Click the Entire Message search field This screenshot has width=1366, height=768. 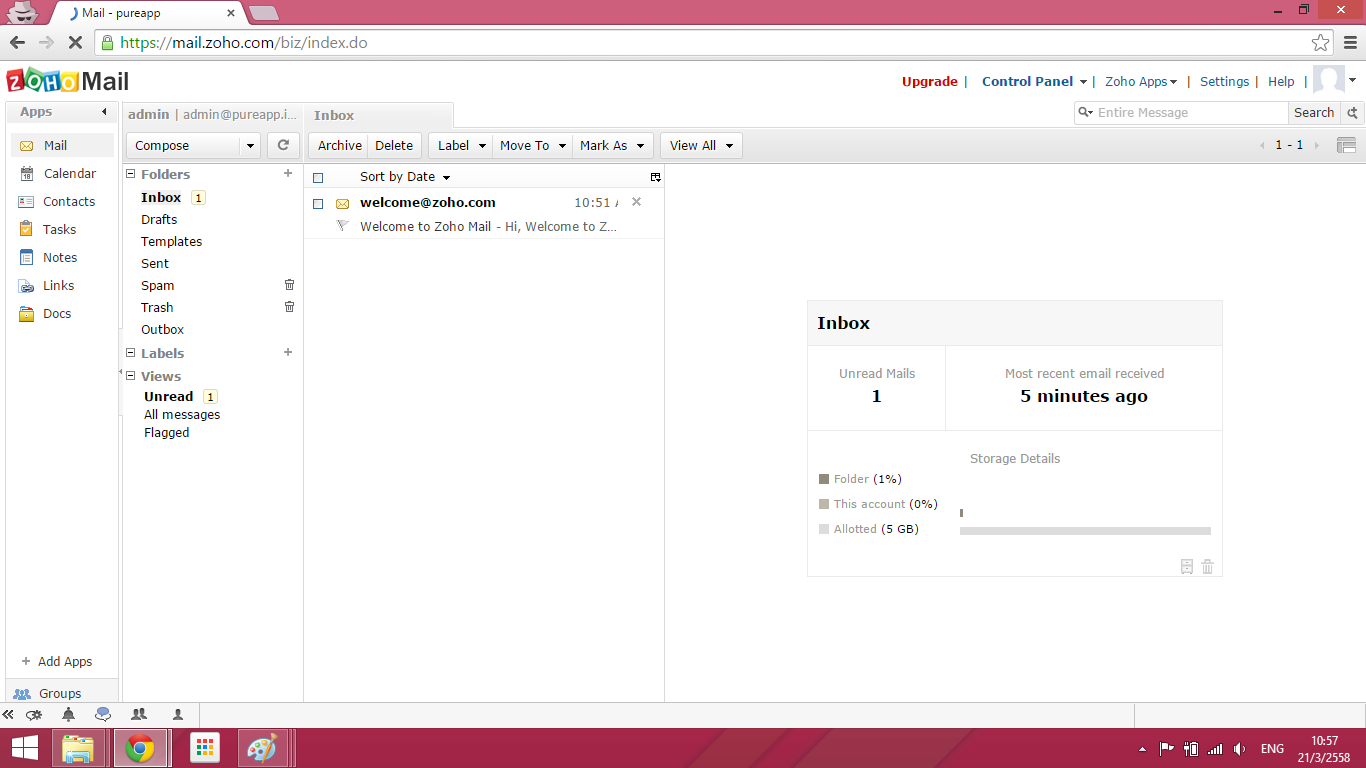[x=1190, y=113]
